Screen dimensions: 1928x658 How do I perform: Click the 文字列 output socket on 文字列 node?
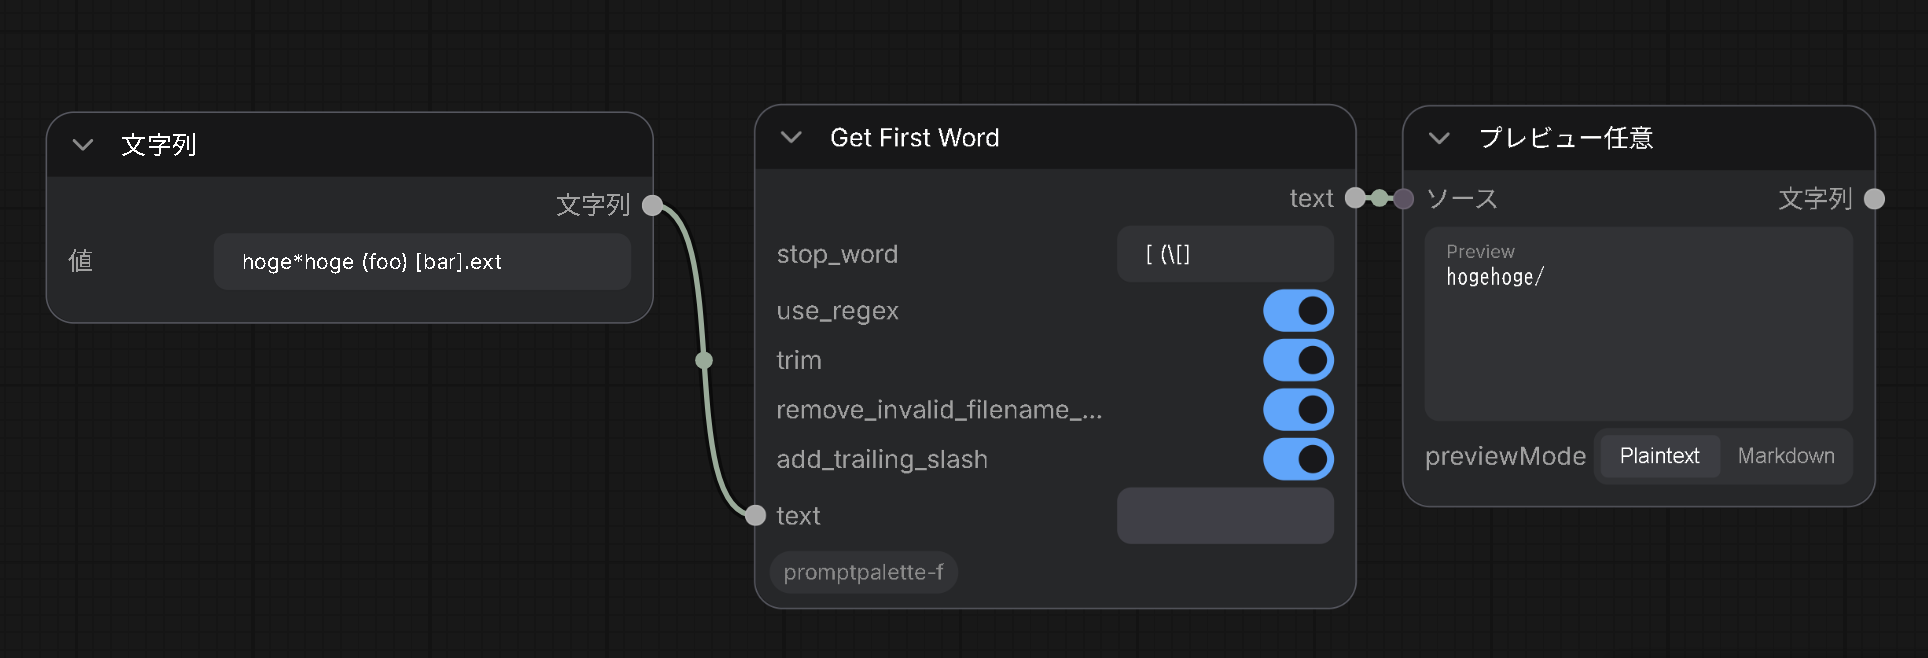point(652,205)
